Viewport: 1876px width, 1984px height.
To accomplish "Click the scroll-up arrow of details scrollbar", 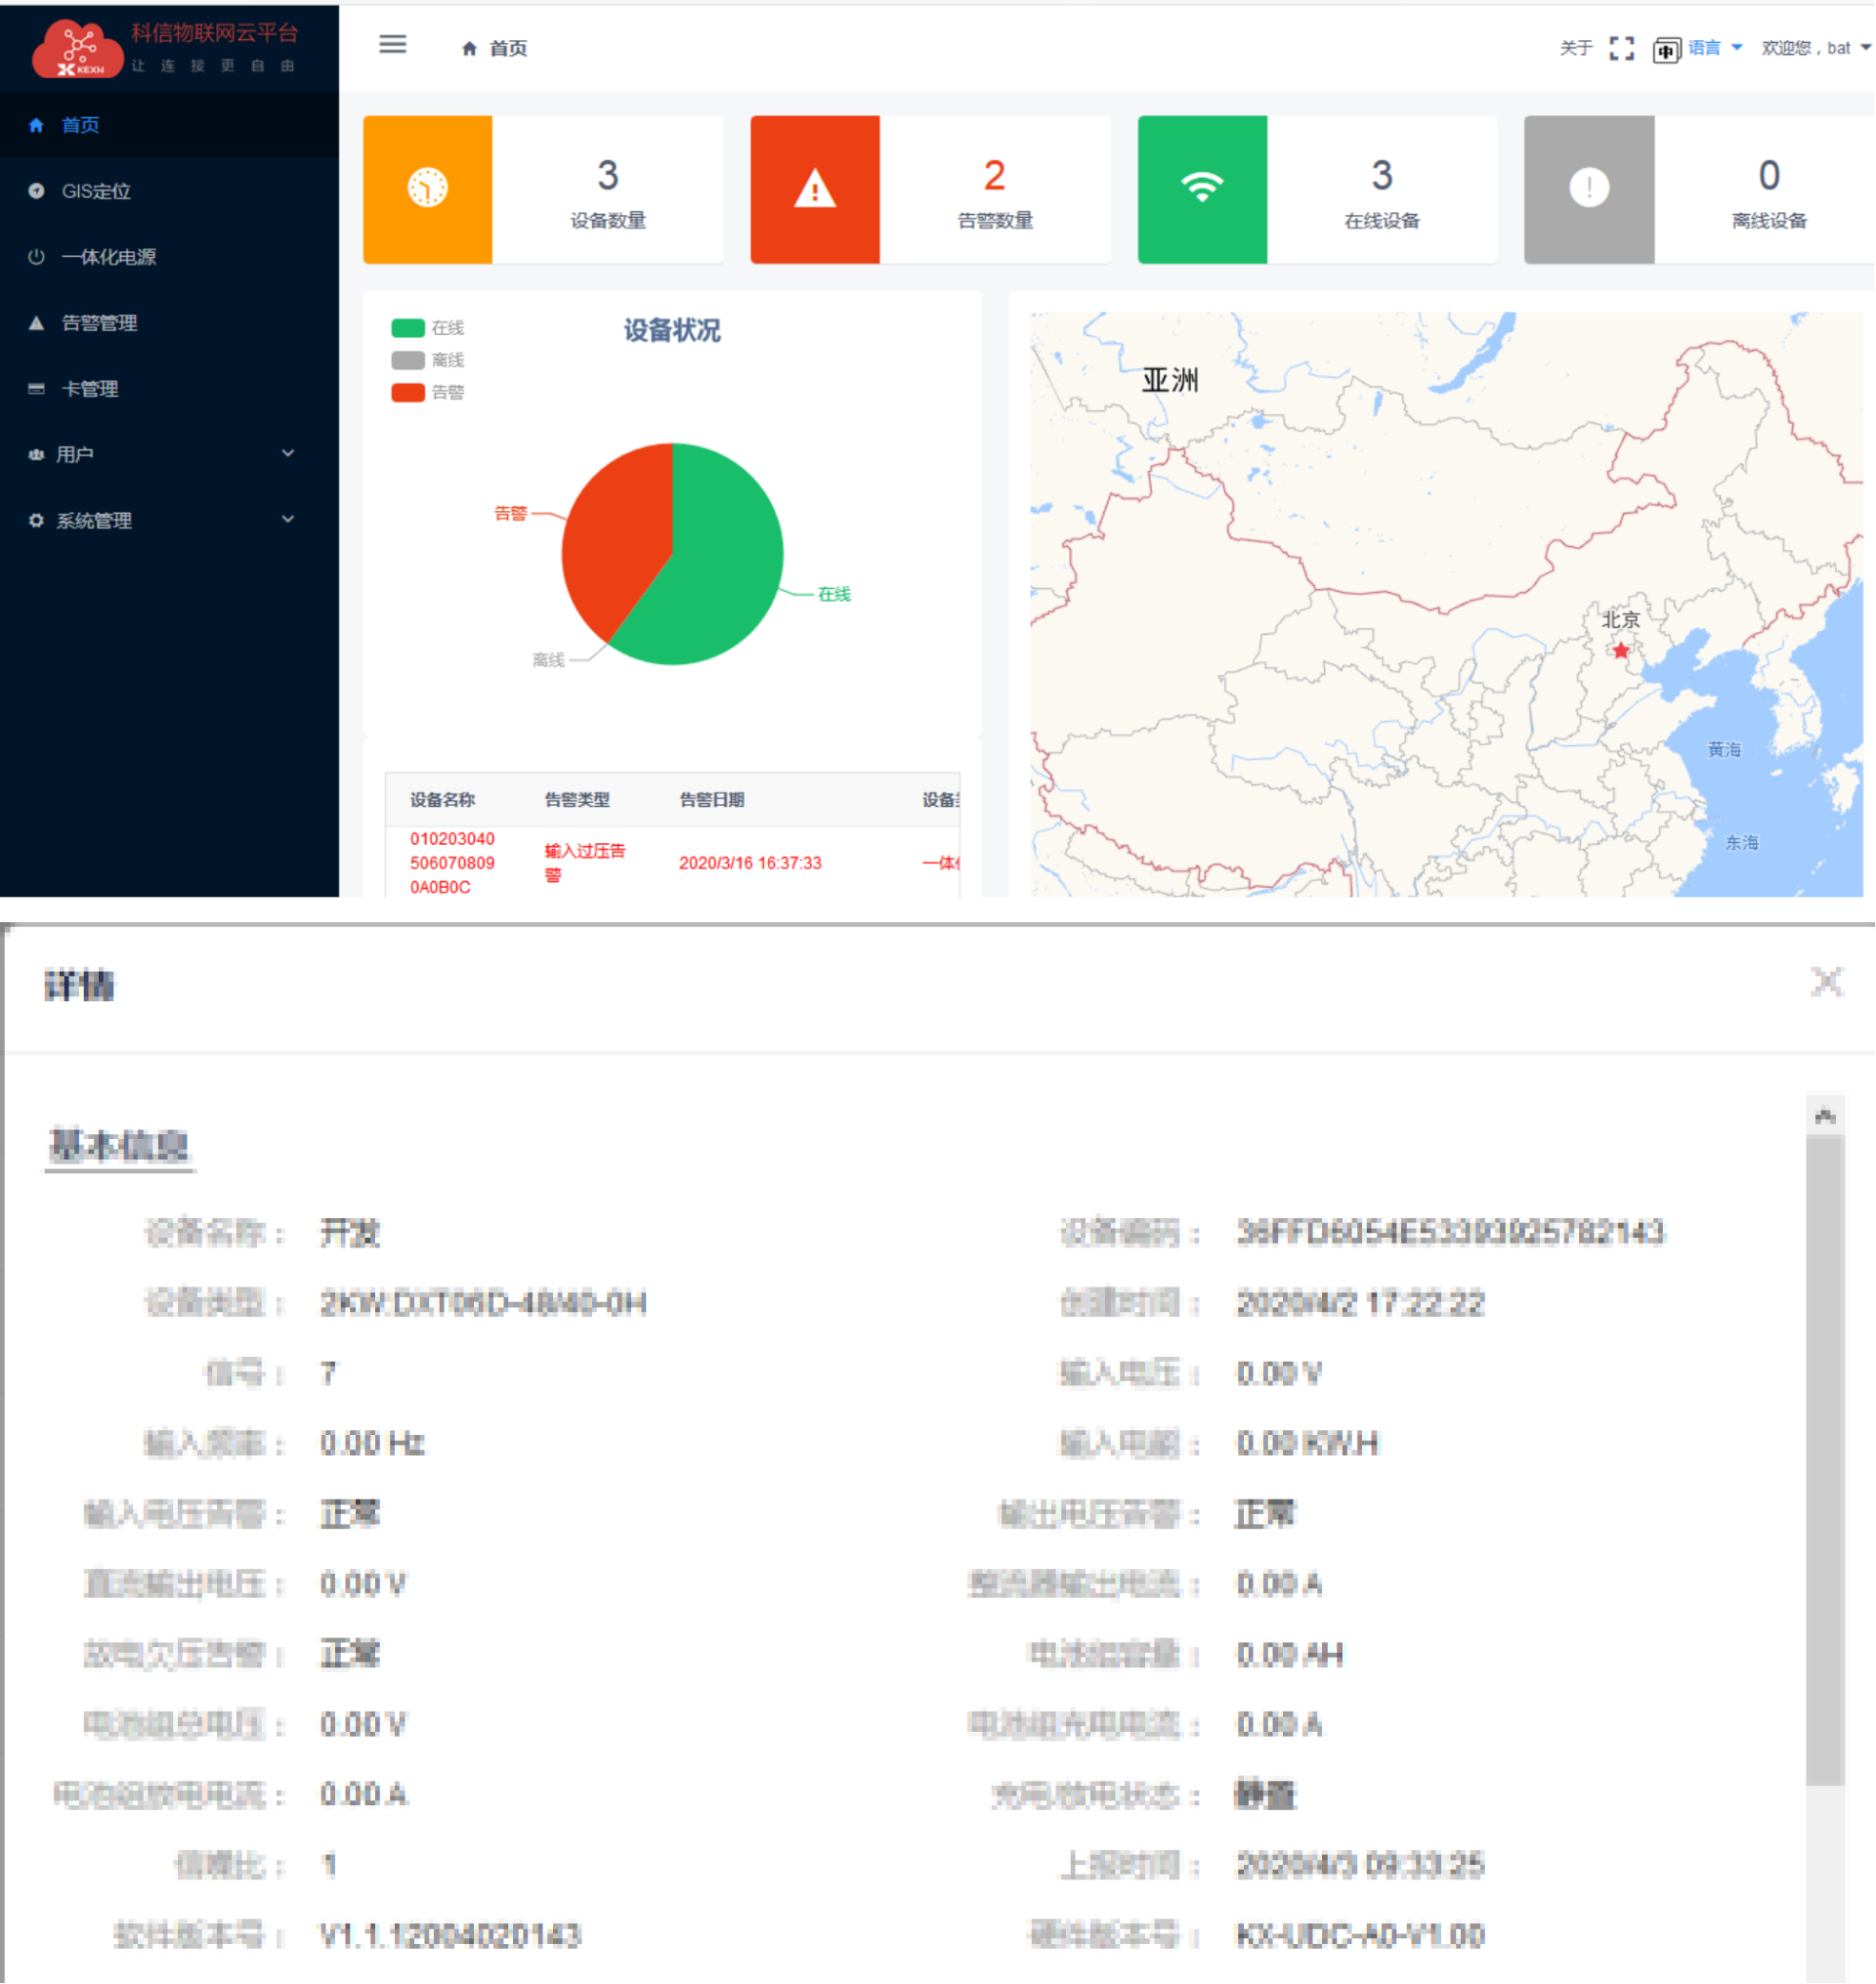I will (1824, 1116).
